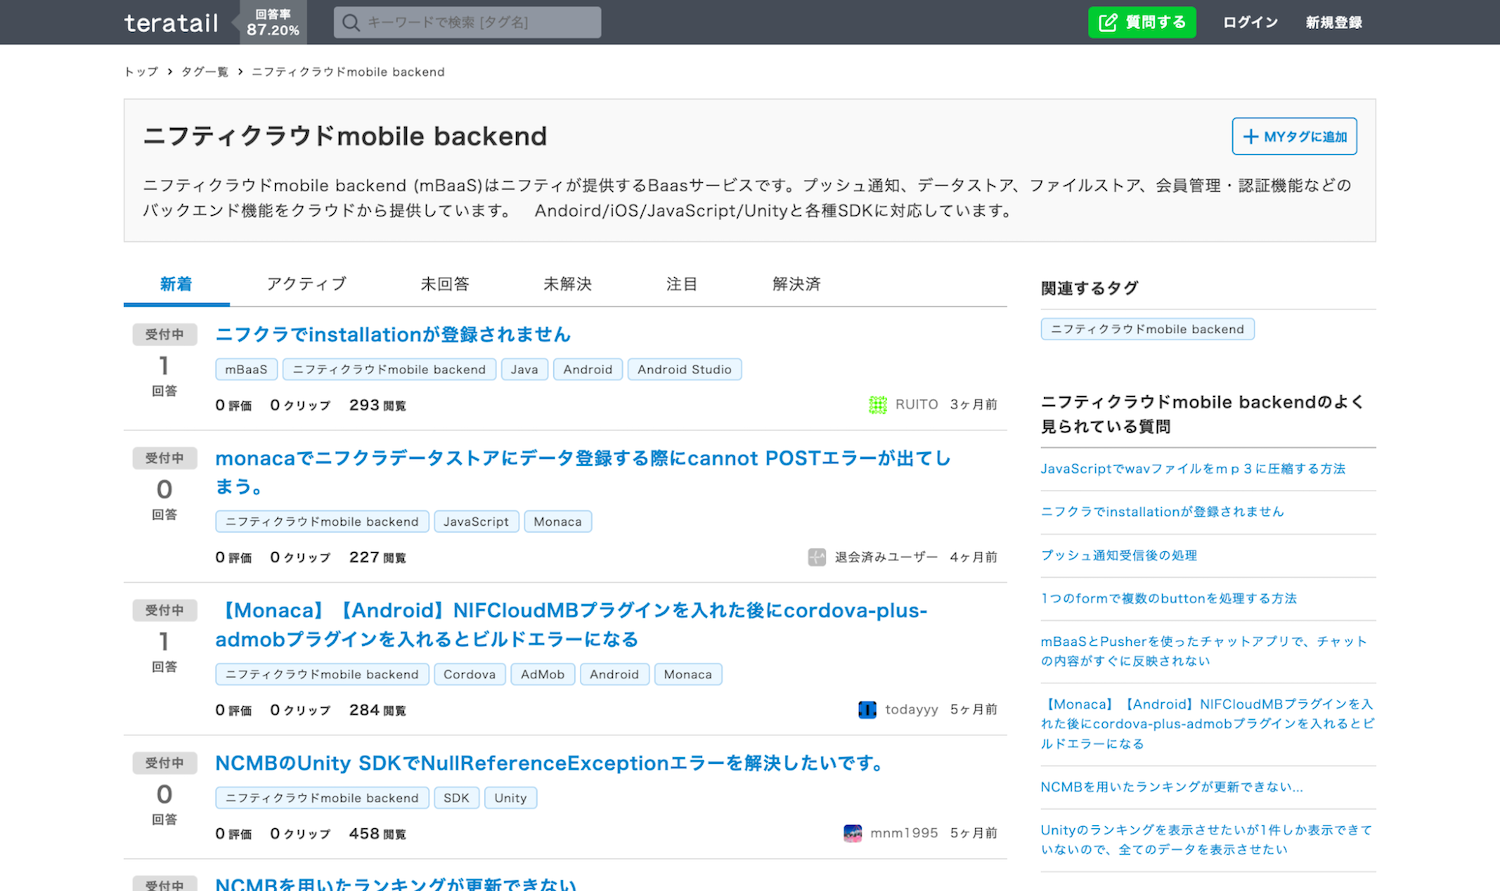The image size is (1500, 891).
Task: Open the ログイン link
Action: 1250,22
